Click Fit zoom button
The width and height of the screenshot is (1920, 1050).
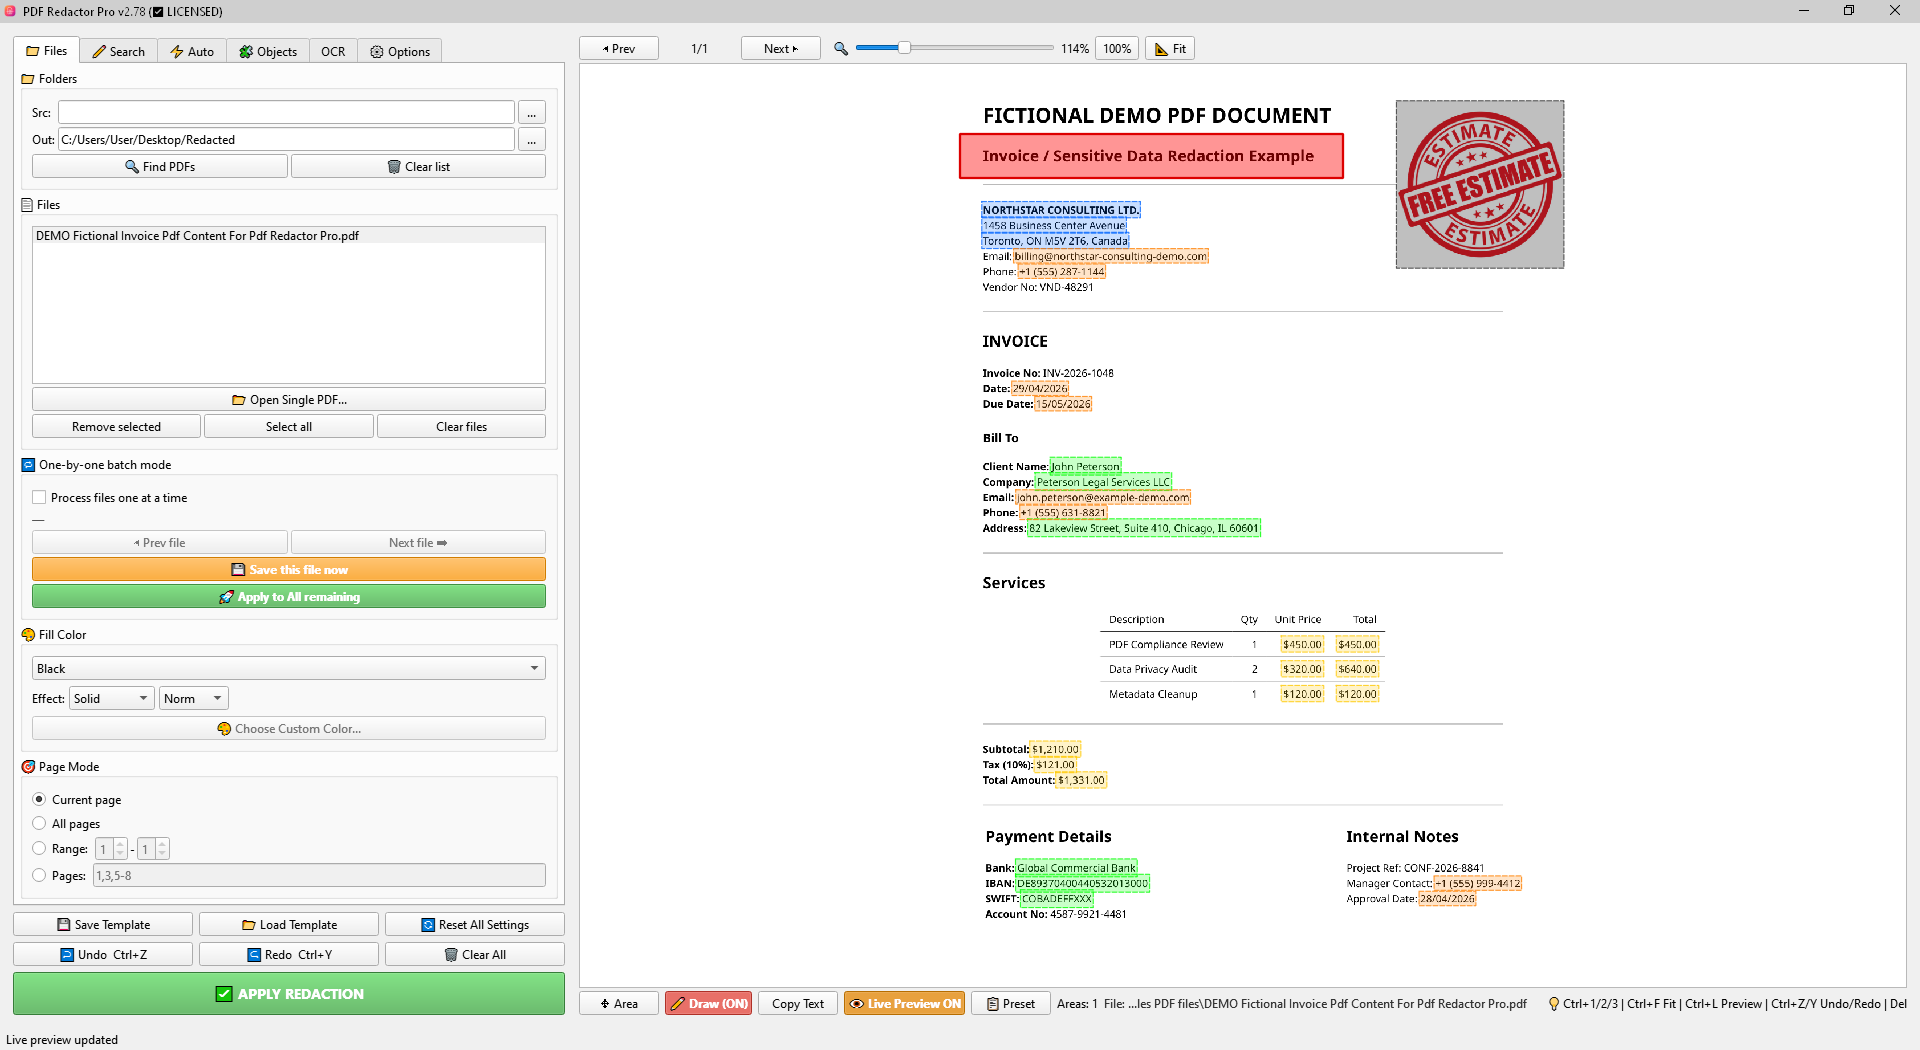[x=1170, y=48]
